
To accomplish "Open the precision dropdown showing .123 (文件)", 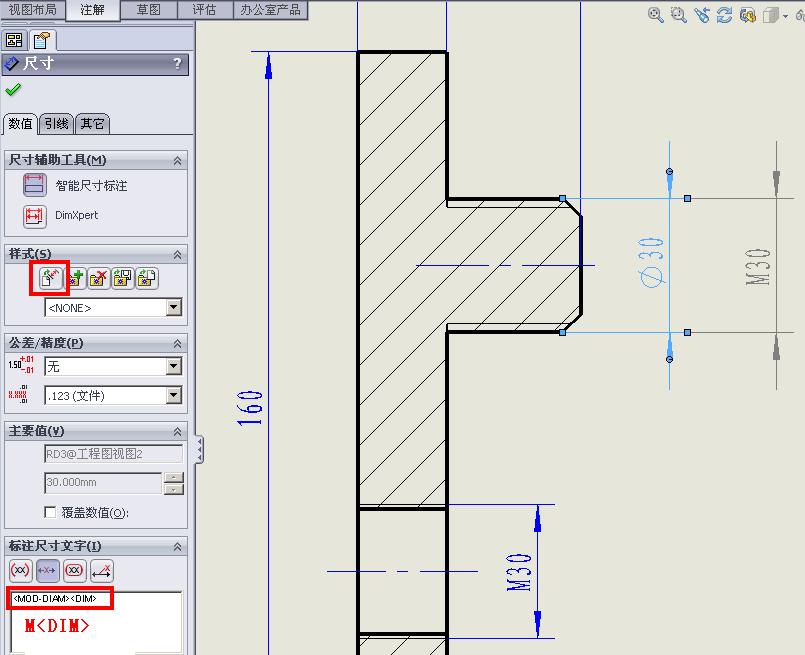I will [174, 395].
